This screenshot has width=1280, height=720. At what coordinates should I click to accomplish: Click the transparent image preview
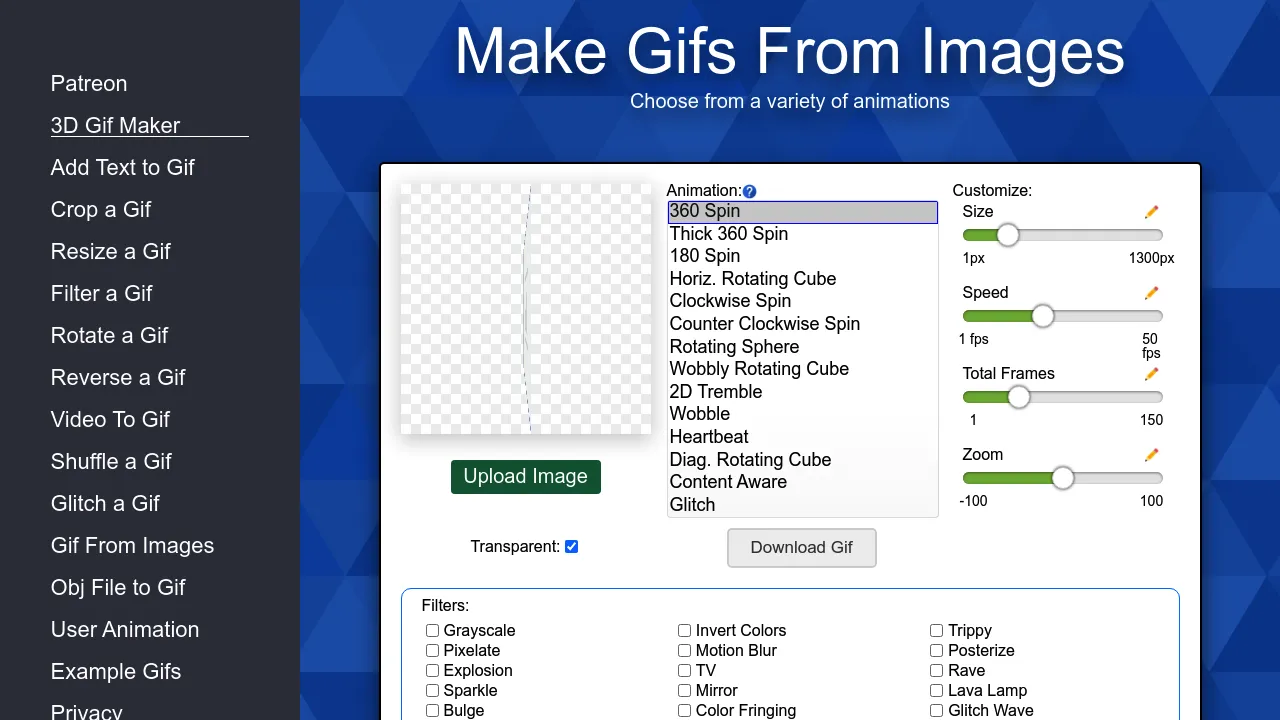[526, 308]
